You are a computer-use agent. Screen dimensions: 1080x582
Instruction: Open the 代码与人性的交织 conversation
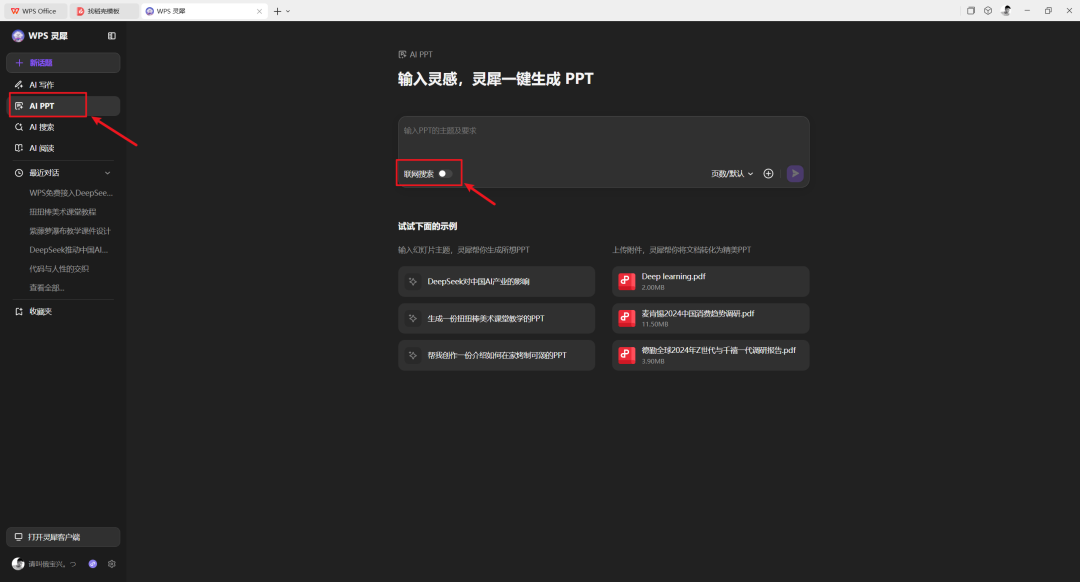pos(59,269)
